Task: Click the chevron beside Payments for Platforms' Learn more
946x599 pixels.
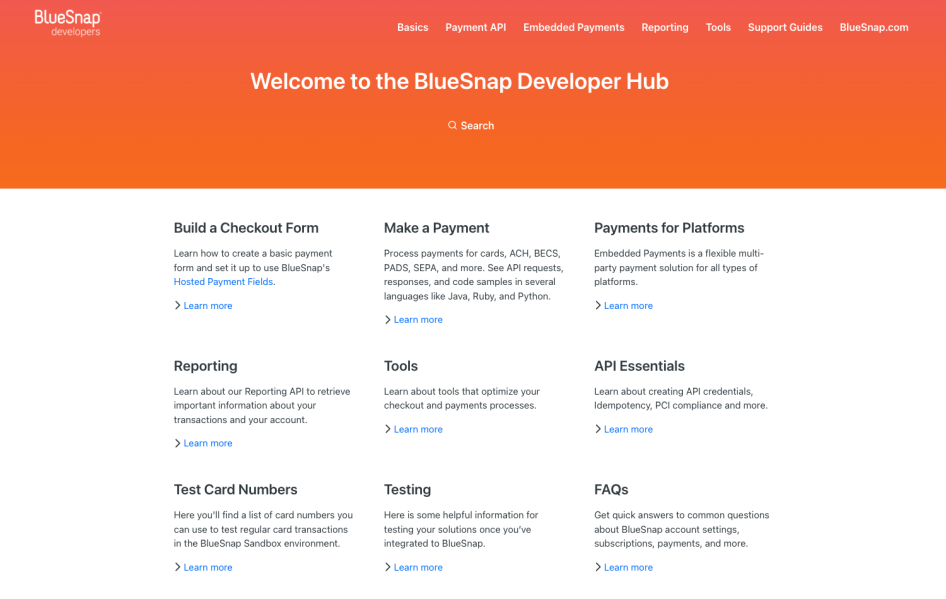Action: [598, 305]
